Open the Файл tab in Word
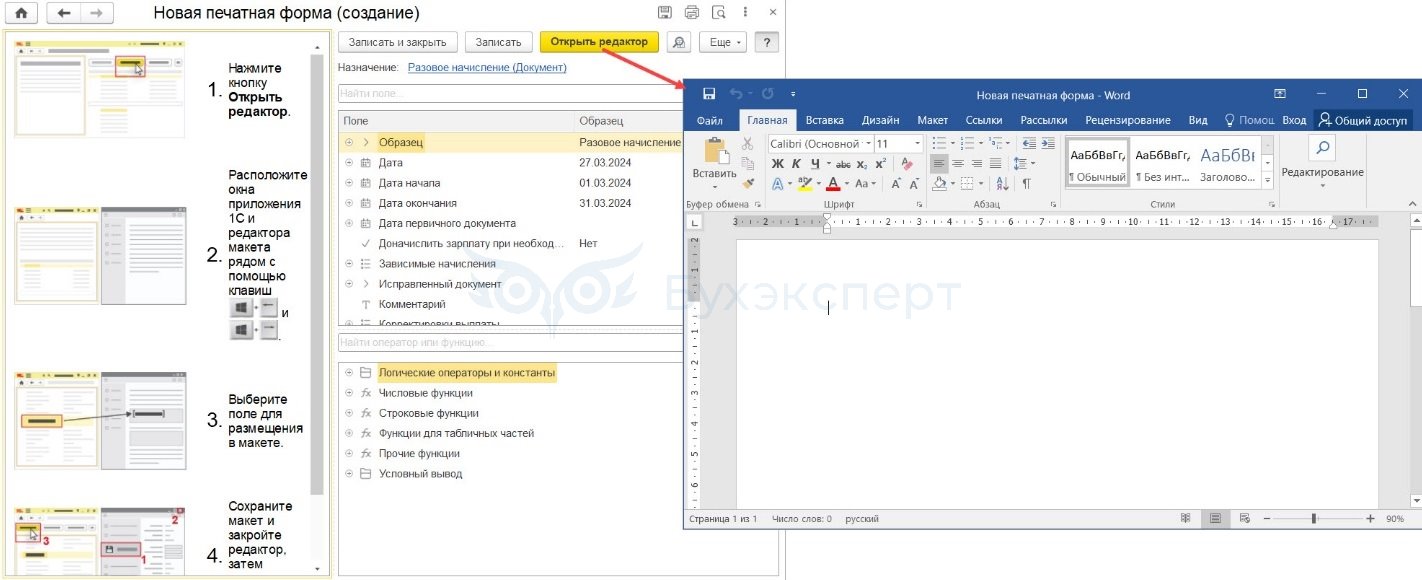The height and width of the screenshot is (580, 1422). click(x=710, y=121)
